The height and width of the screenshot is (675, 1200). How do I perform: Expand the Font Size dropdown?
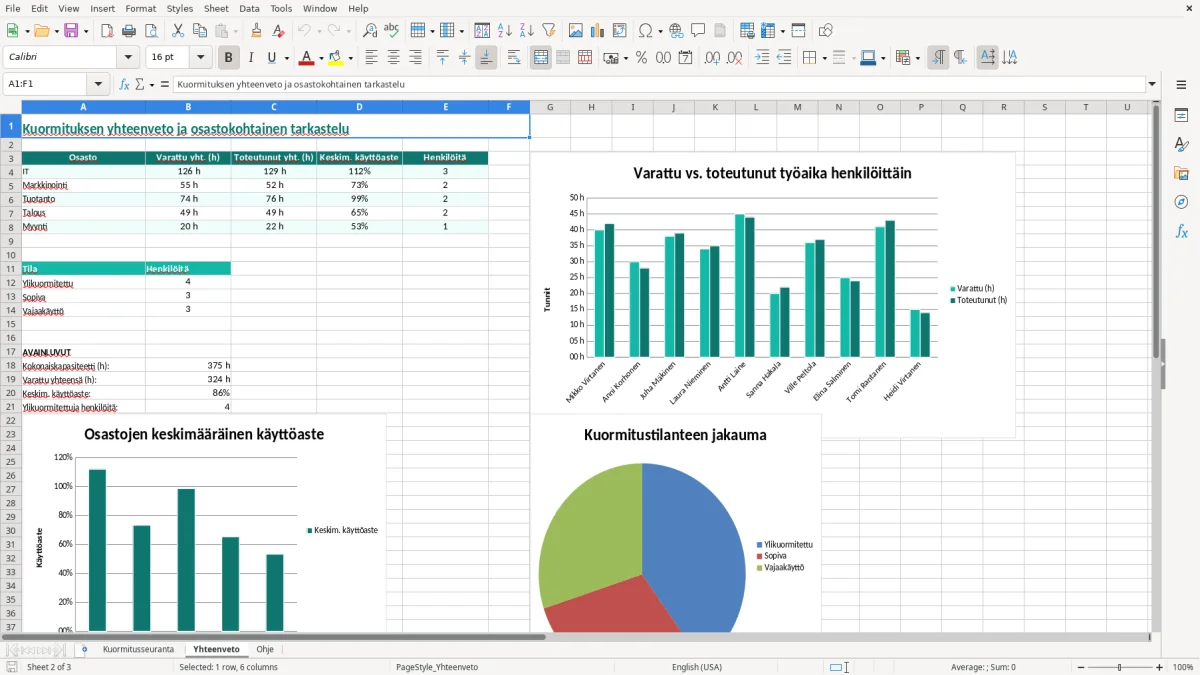201,58
